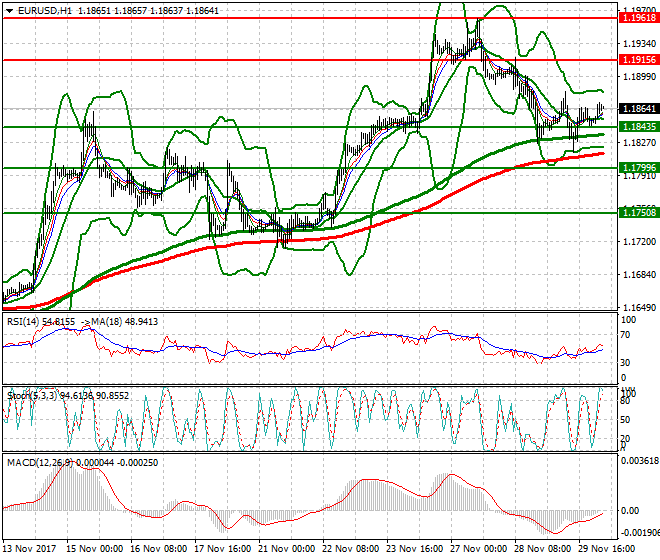Screen dimensions: 660x560
Task: Click the 1.18990 value on the price axis
Action: pos(639,77)
